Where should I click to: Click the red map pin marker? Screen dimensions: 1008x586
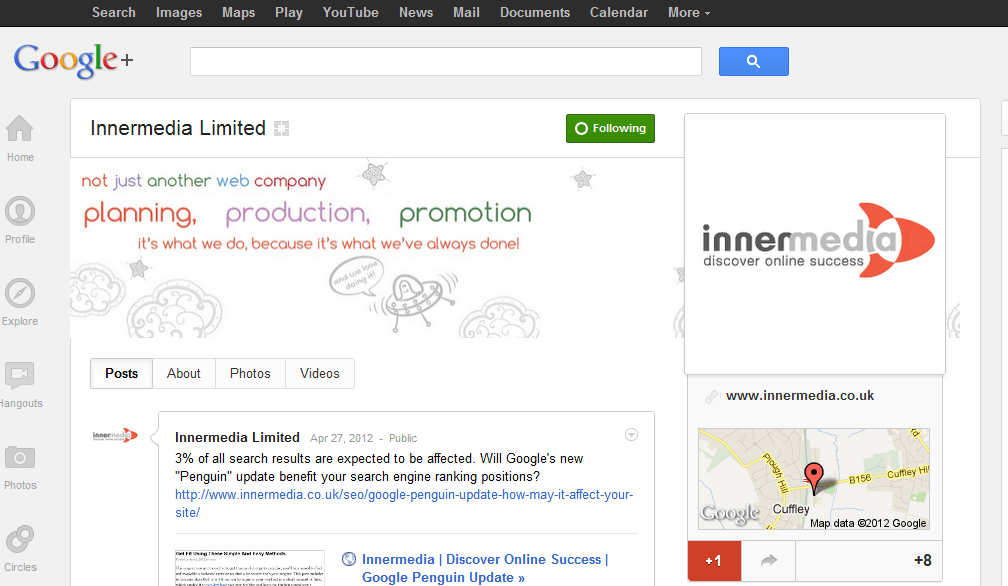814,477
